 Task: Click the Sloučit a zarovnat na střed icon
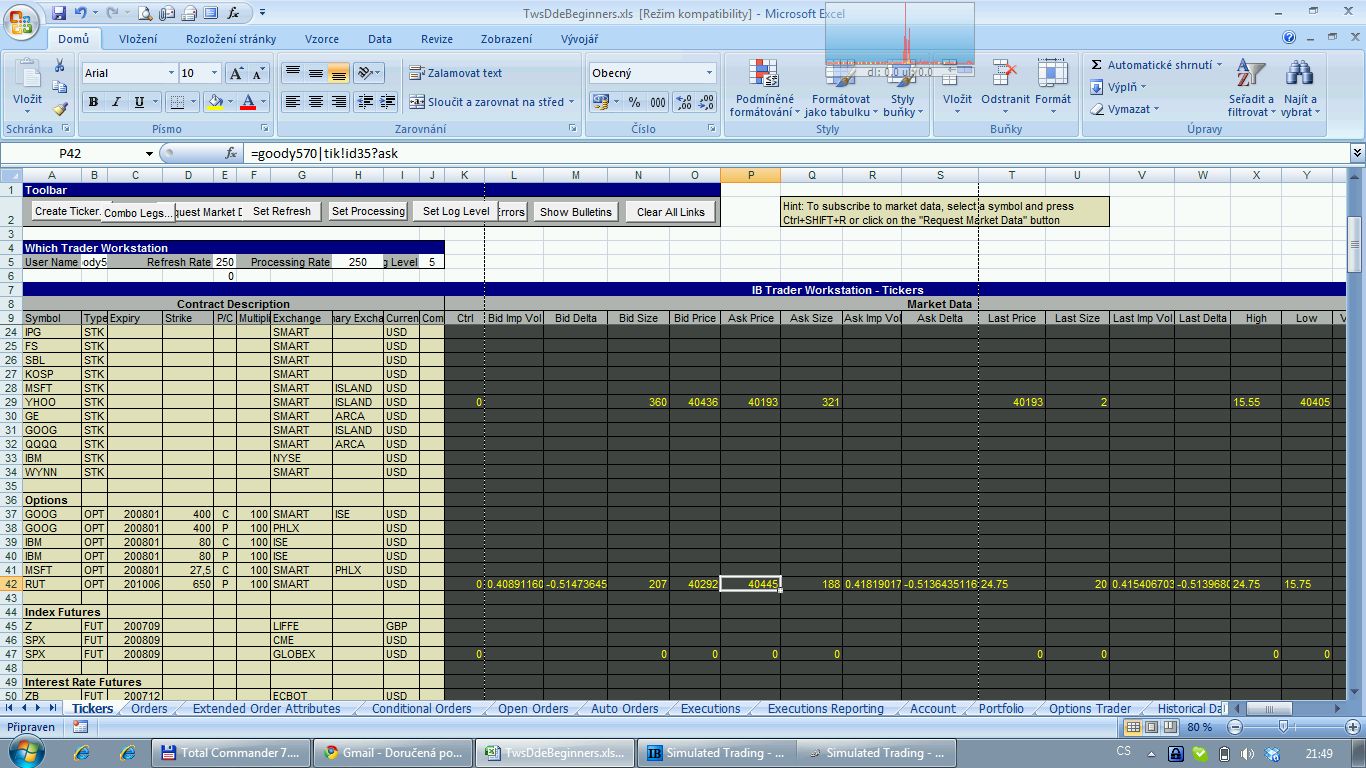(x=416, y=102)
